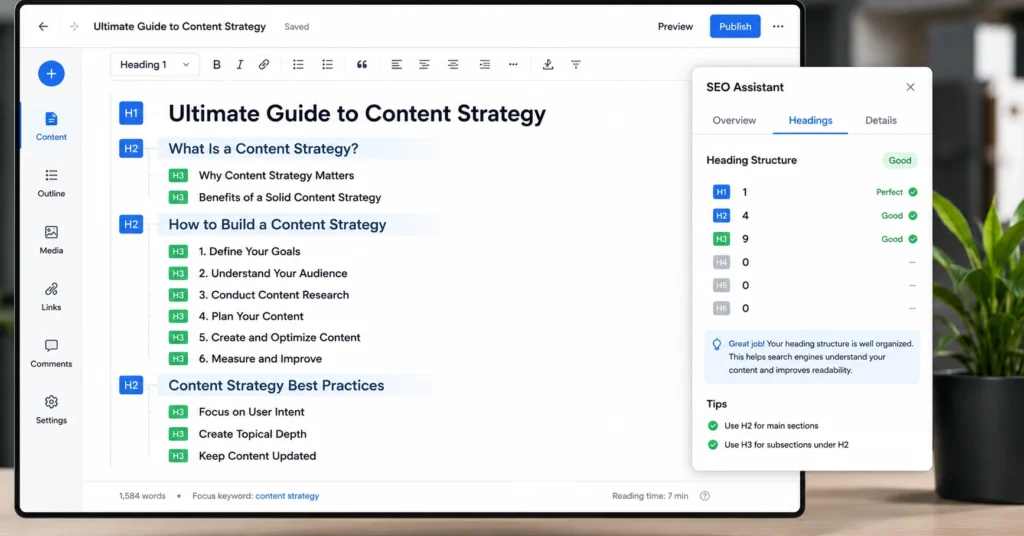Go back with the left arrow

click(x=43, y=27)
